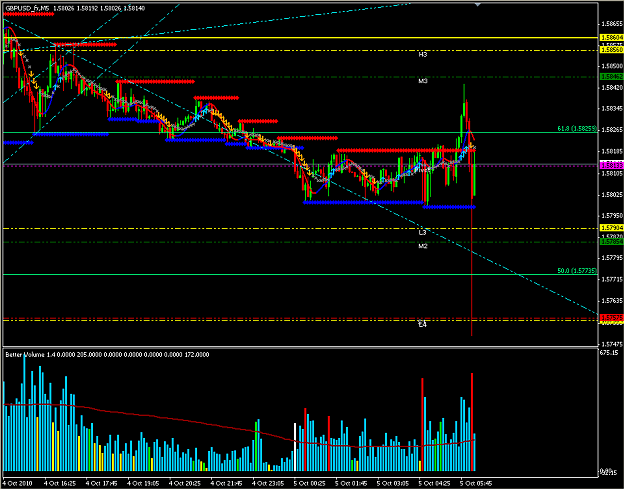This screenshot has width=625, height=490.
Task: Click the 1.57950 price scale value
Action: click(x=612, y=216)
